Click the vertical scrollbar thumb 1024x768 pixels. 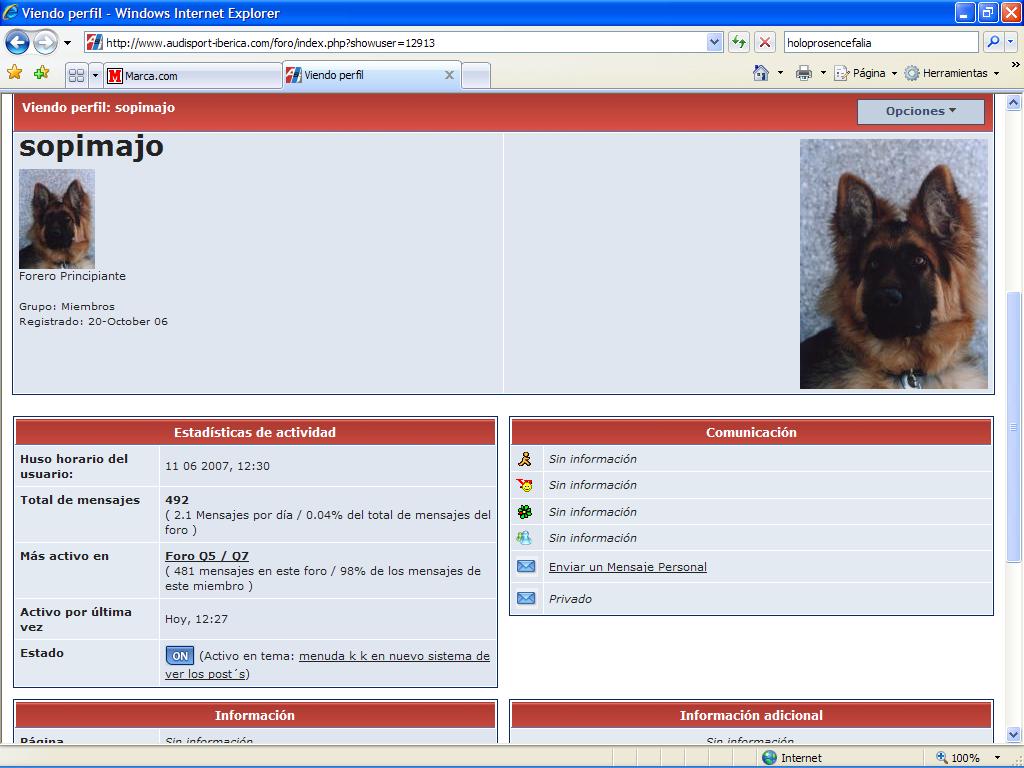1014,426
